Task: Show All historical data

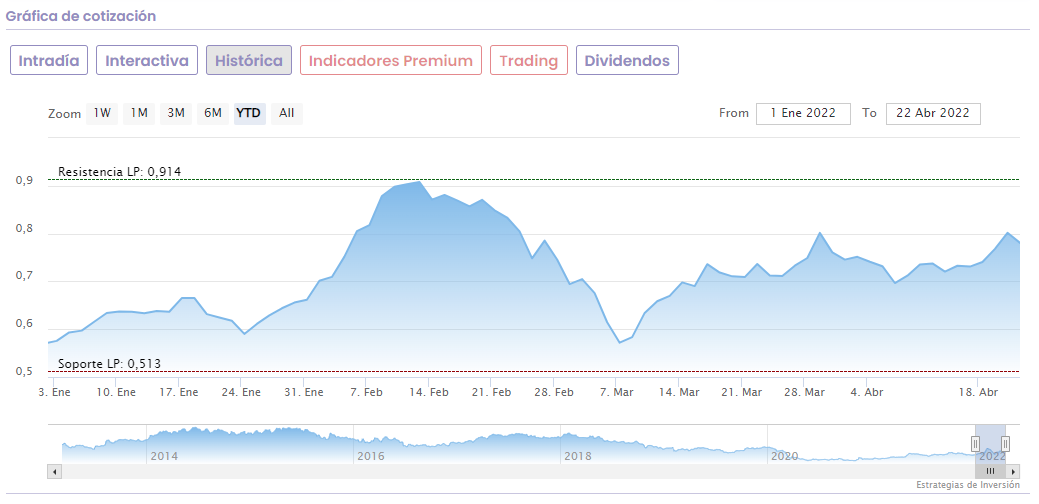Action: [287, 113]
